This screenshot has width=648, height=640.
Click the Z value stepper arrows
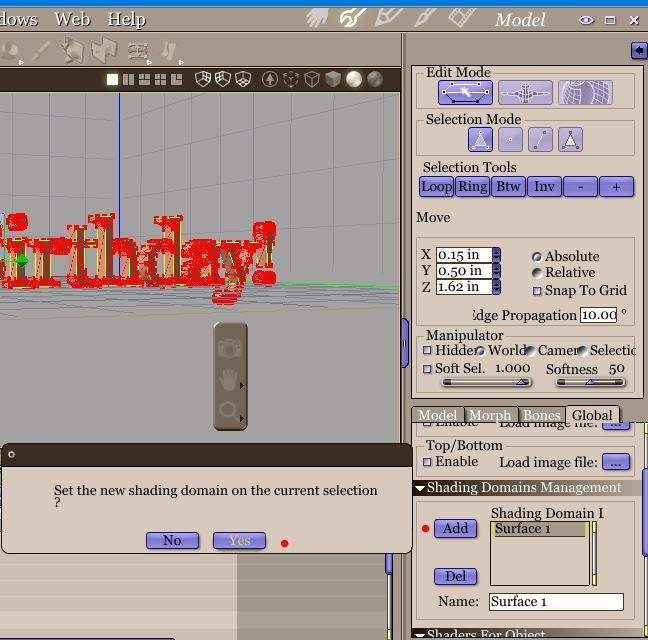pyautogui.click(x=496, y=287)
